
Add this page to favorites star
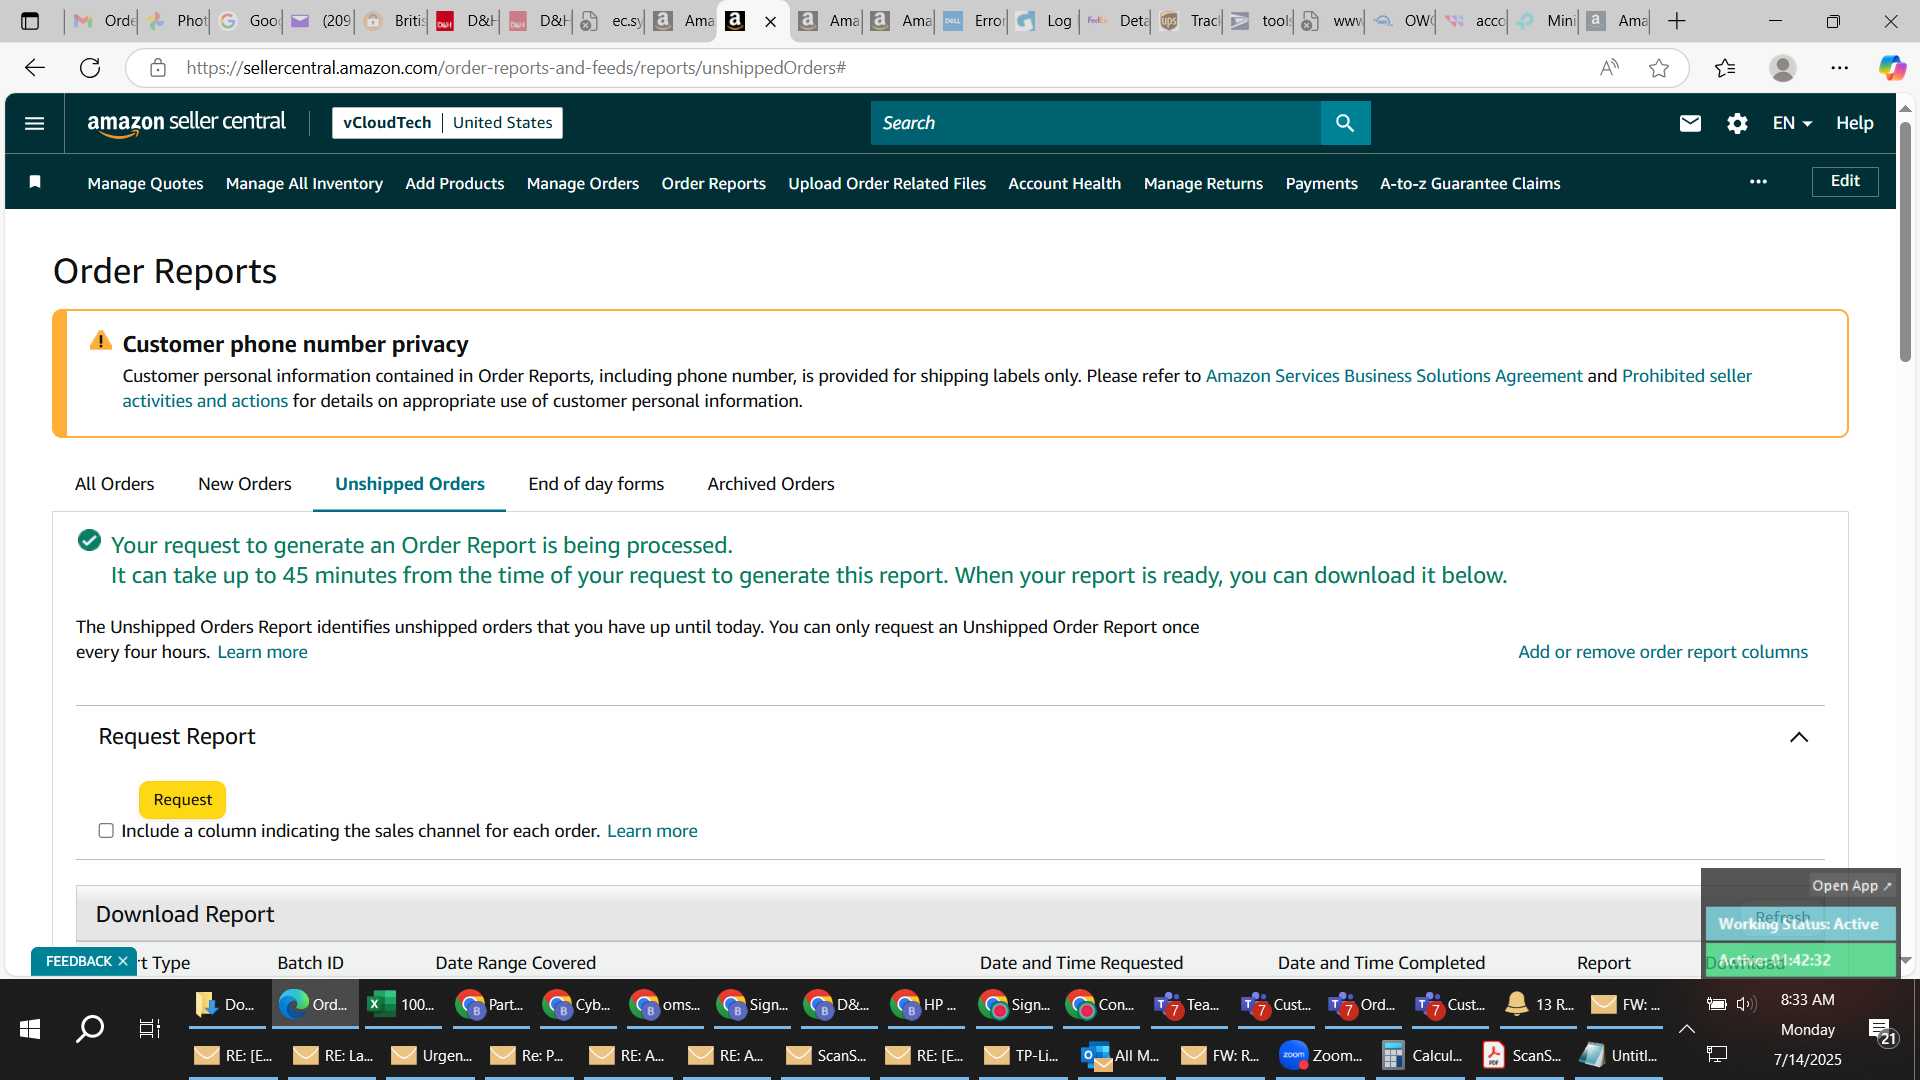click(x=1659, y=68)
